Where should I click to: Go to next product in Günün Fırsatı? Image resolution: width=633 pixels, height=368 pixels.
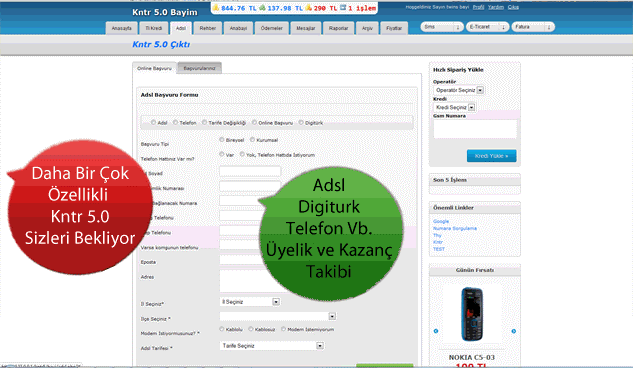coord(514,331)
